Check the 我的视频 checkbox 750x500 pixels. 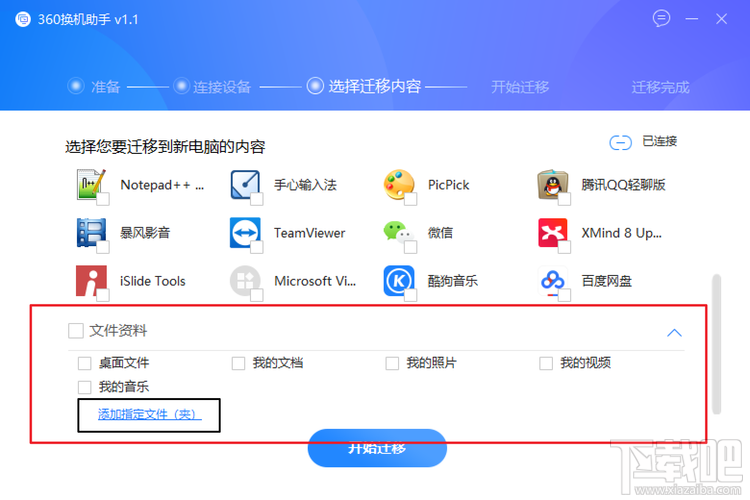click(546, 363)
